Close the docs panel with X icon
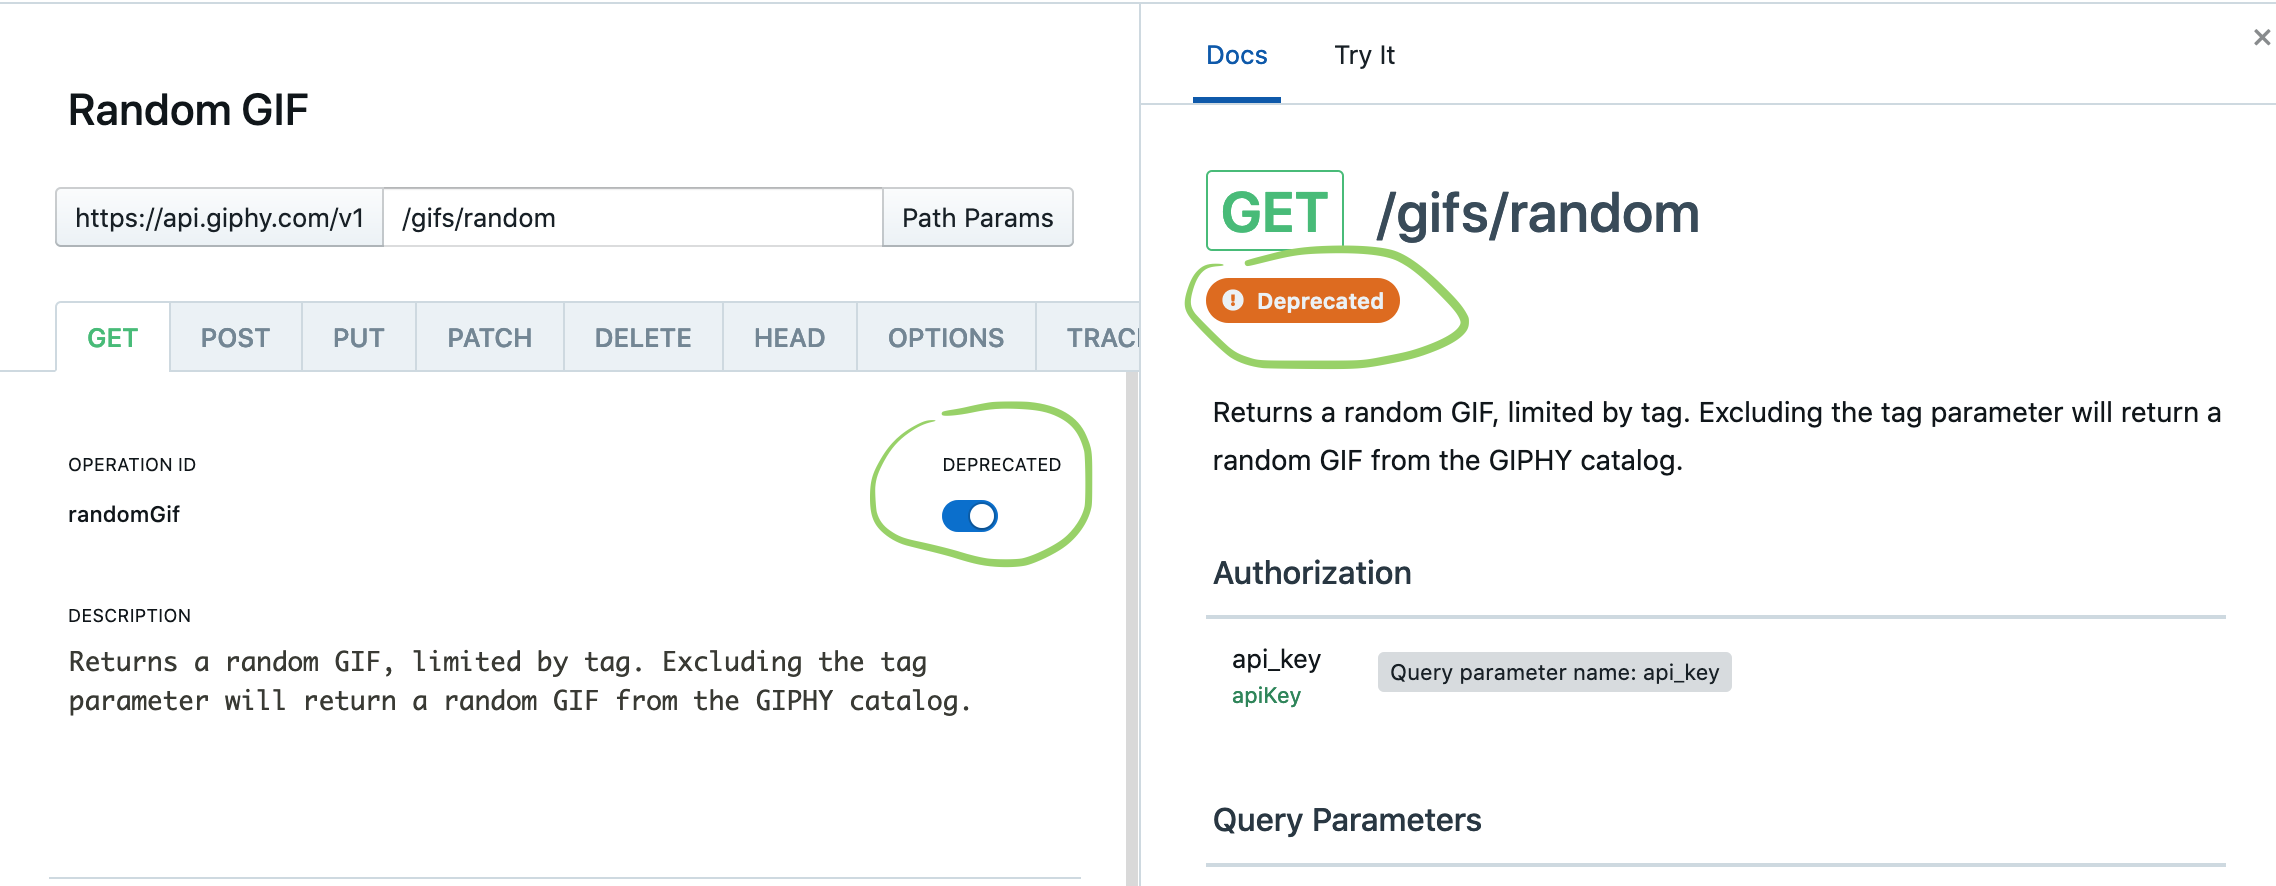The width and height of the screenshot is (2276, 886). [2261, 37]
